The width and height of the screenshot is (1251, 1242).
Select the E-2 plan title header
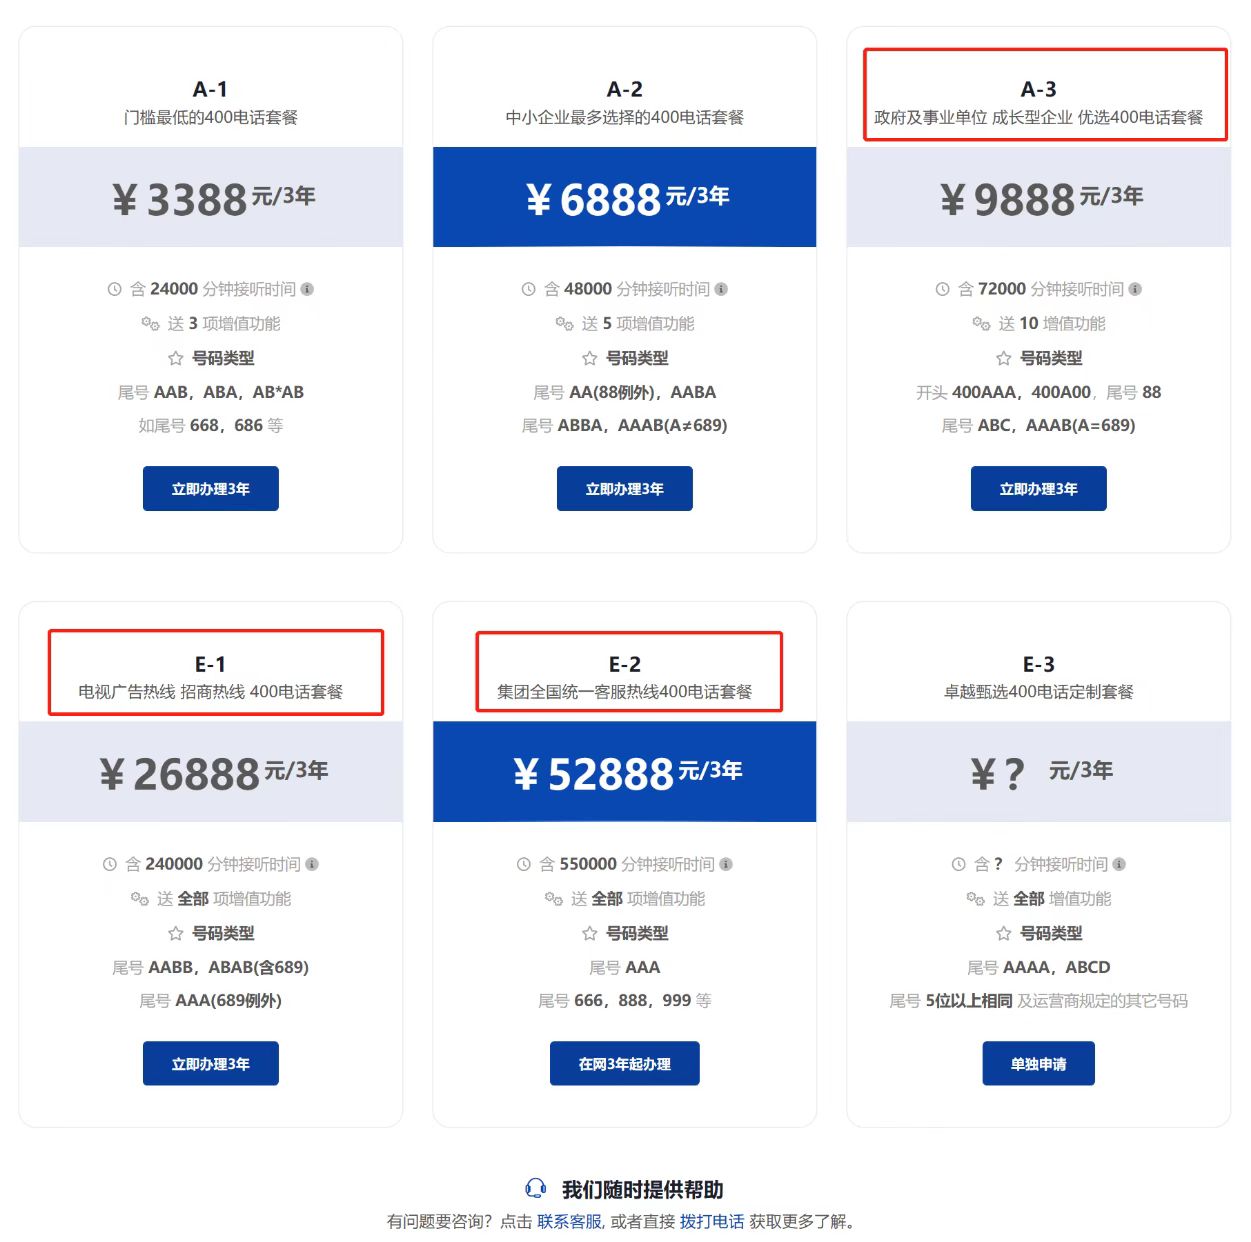[x=625, y=677]
